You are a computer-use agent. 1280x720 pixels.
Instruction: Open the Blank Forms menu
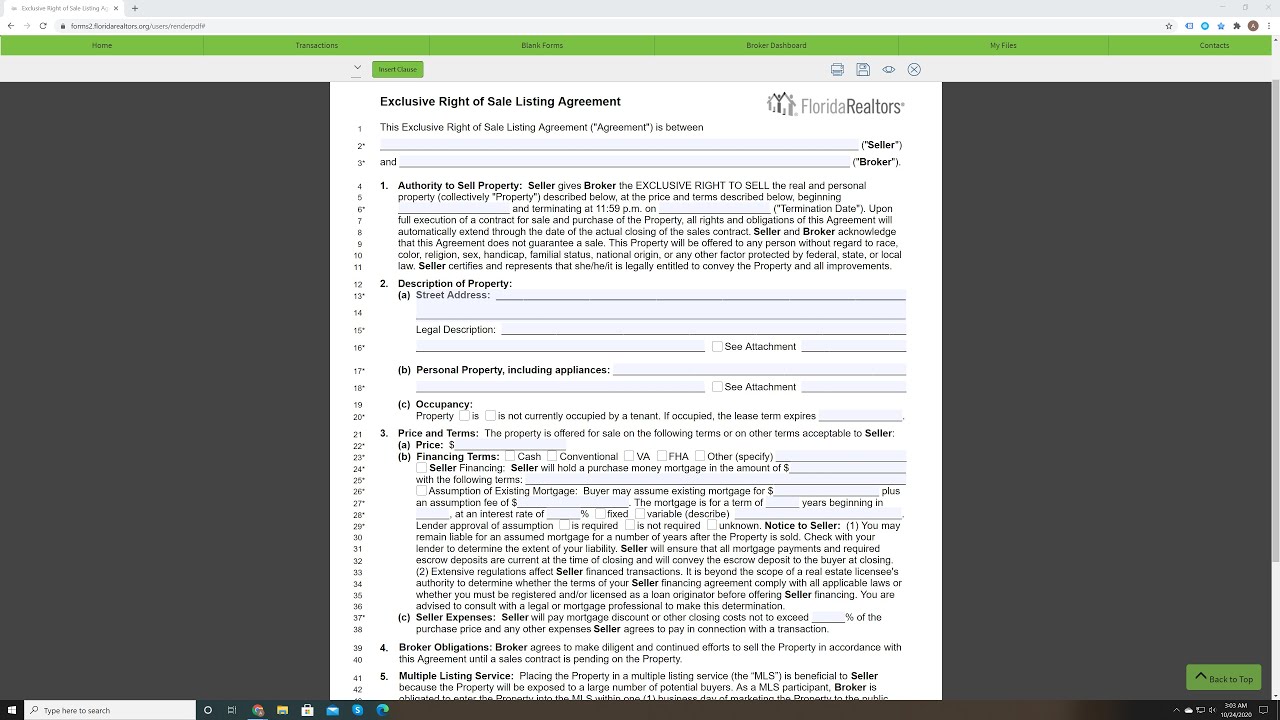point(542,45)
